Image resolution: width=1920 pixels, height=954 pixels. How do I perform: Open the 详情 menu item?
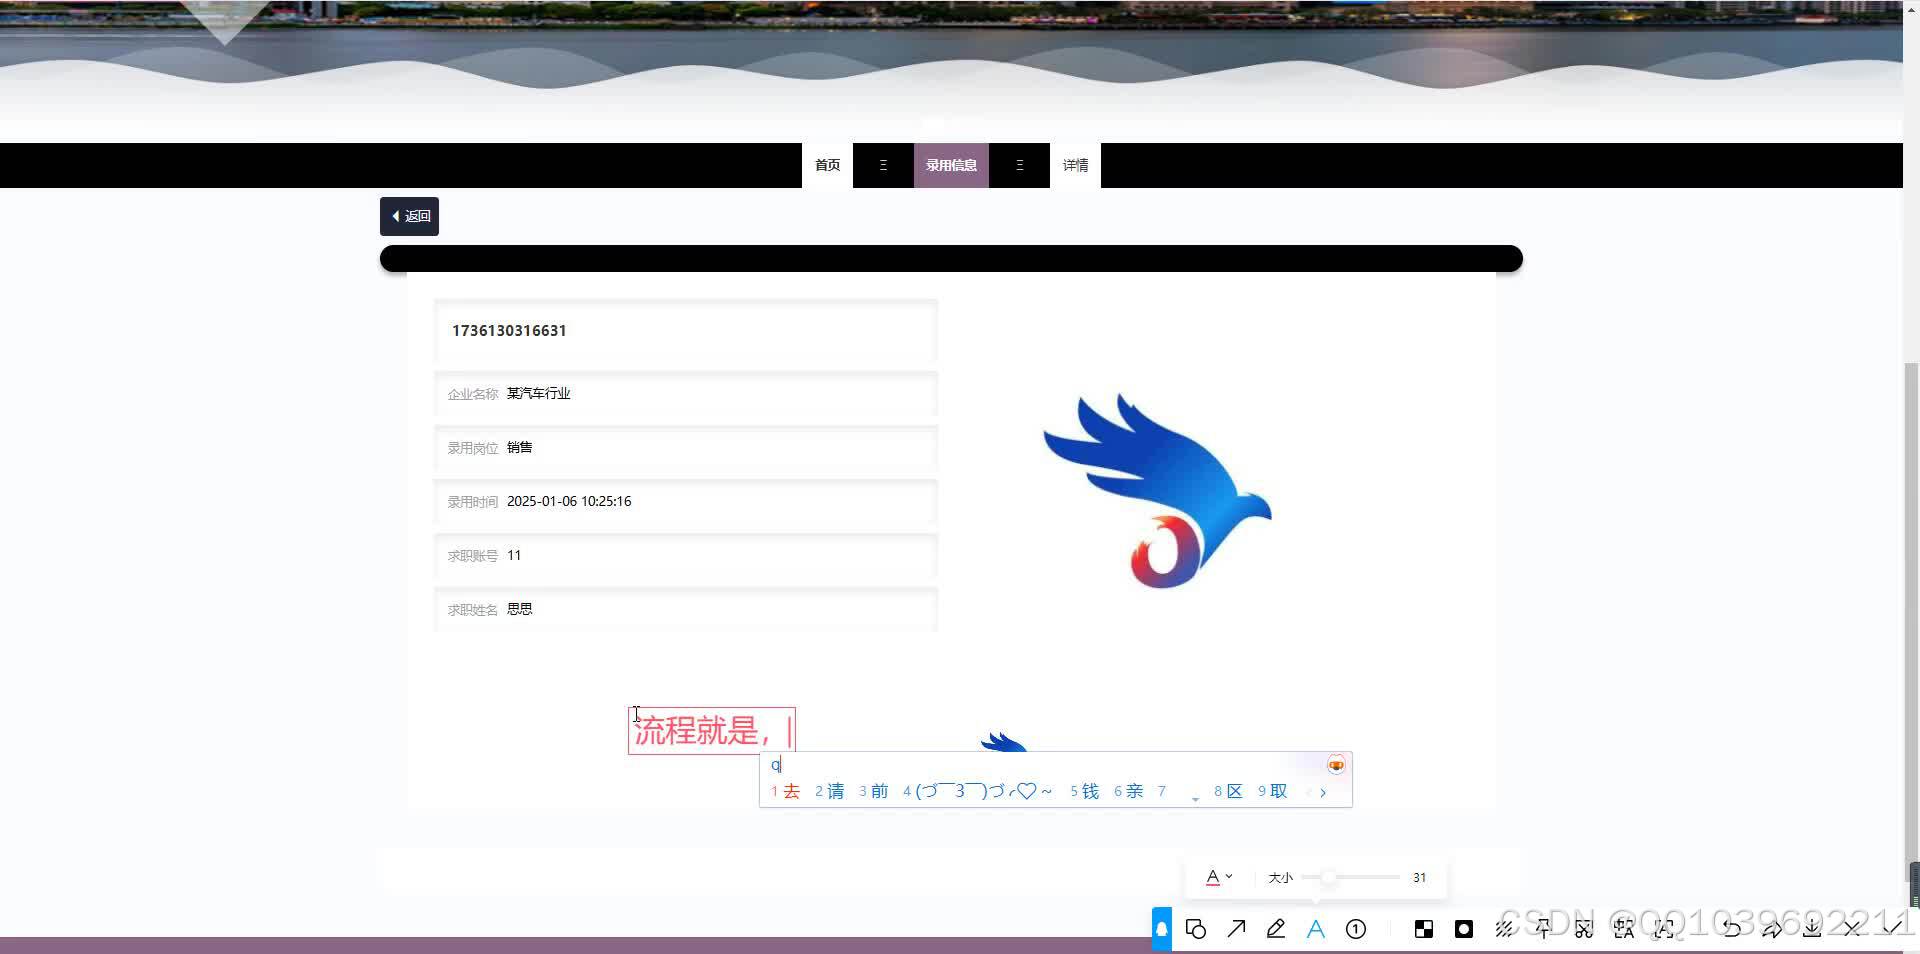pyautogui.click(x=1075, y=165)
